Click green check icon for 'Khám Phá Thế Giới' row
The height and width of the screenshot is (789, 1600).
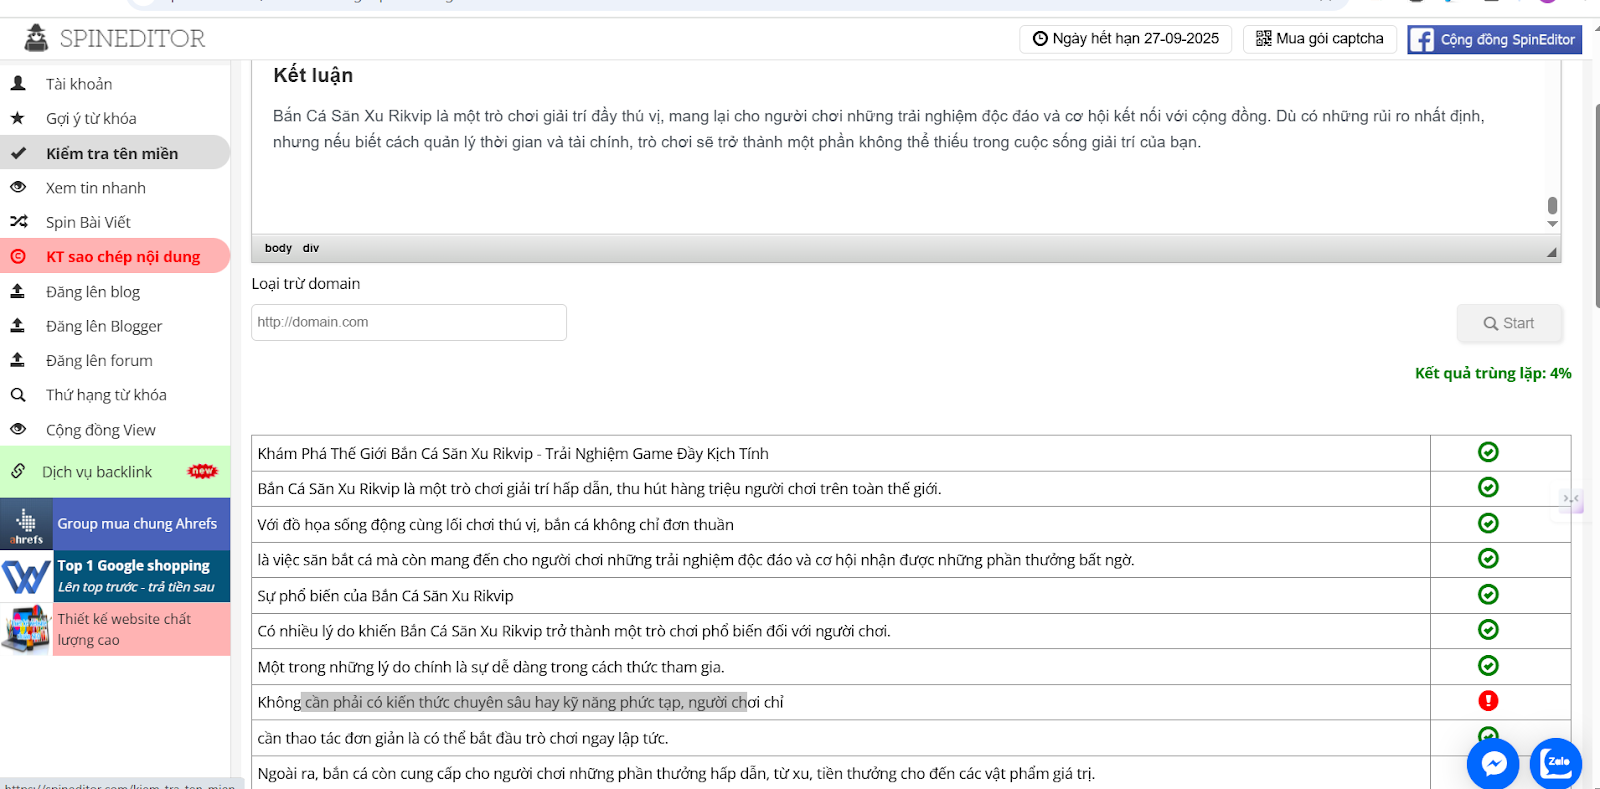1488,452
